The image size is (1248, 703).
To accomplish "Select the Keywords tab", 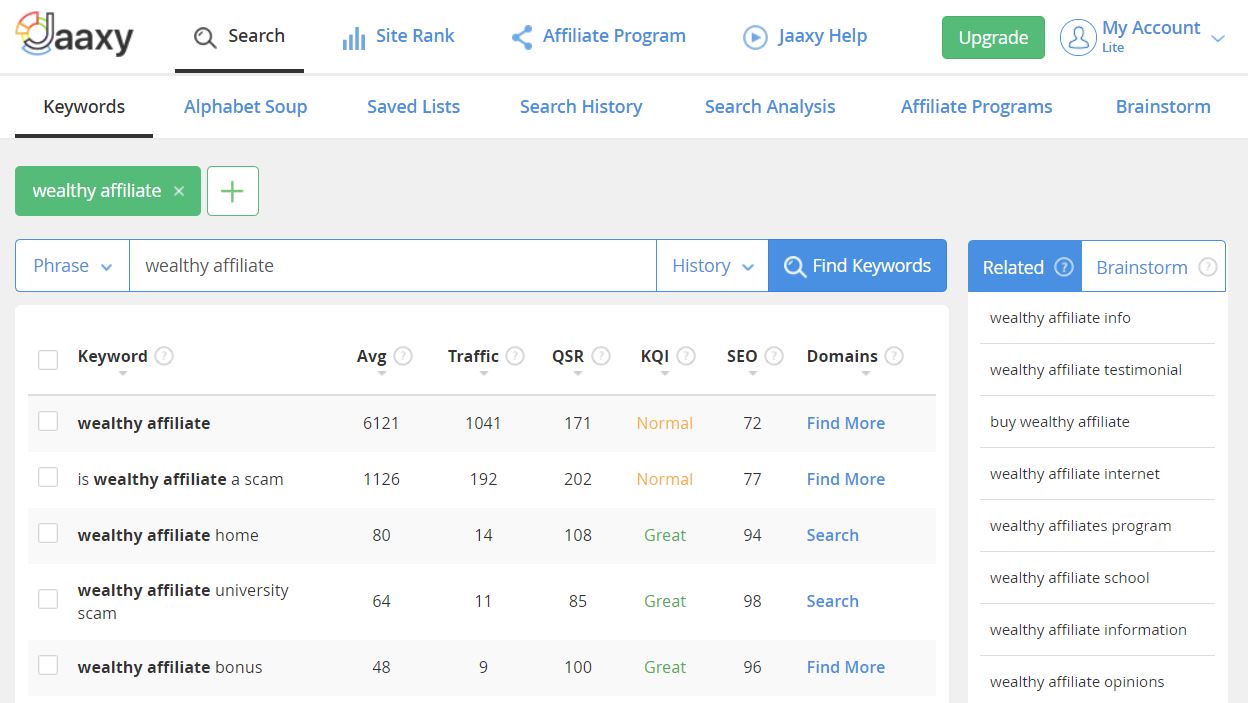I will [x=84, y=107].
